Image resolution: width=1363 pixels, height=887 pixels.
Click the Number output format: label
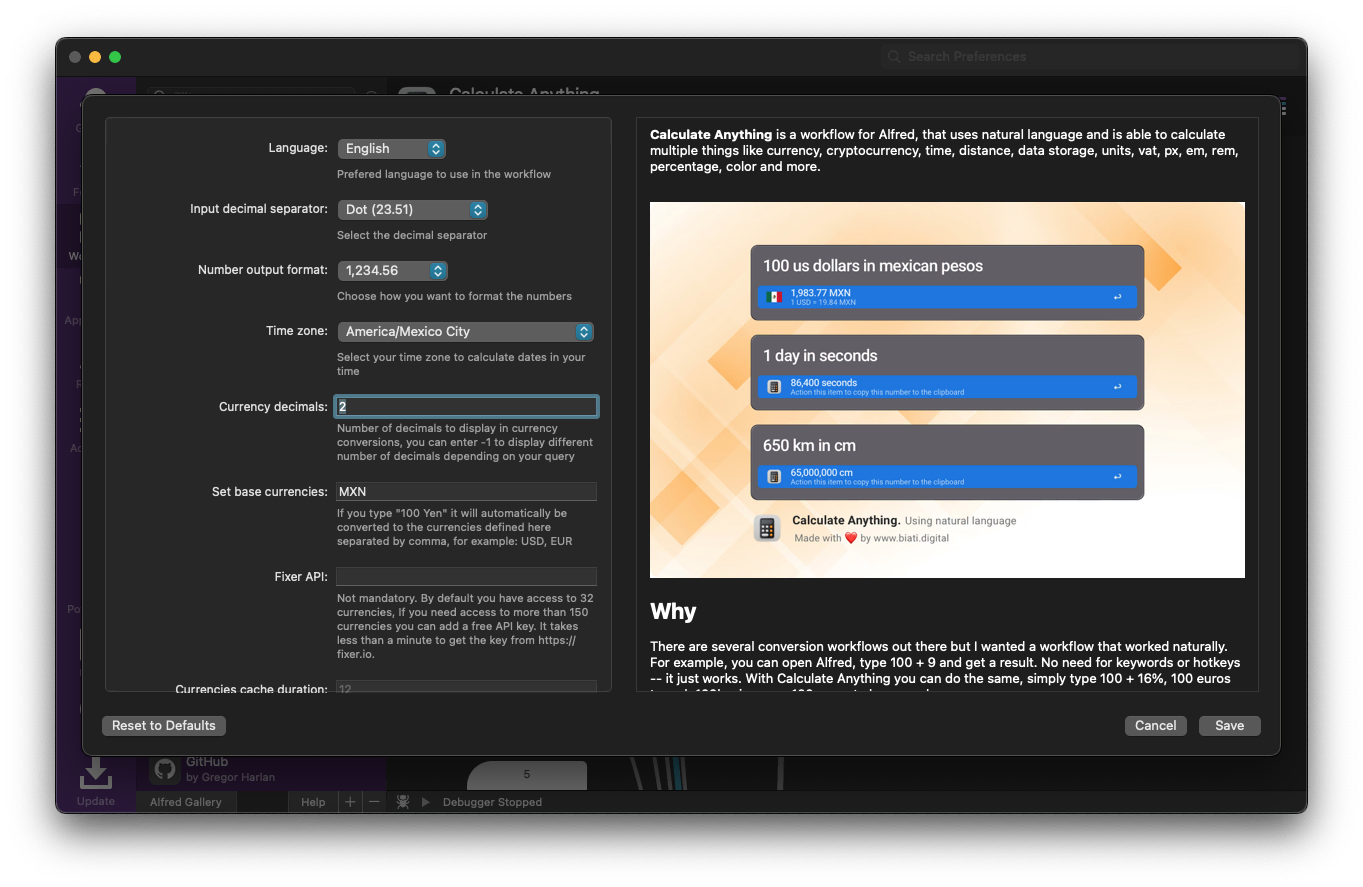[x=263, y=270]
